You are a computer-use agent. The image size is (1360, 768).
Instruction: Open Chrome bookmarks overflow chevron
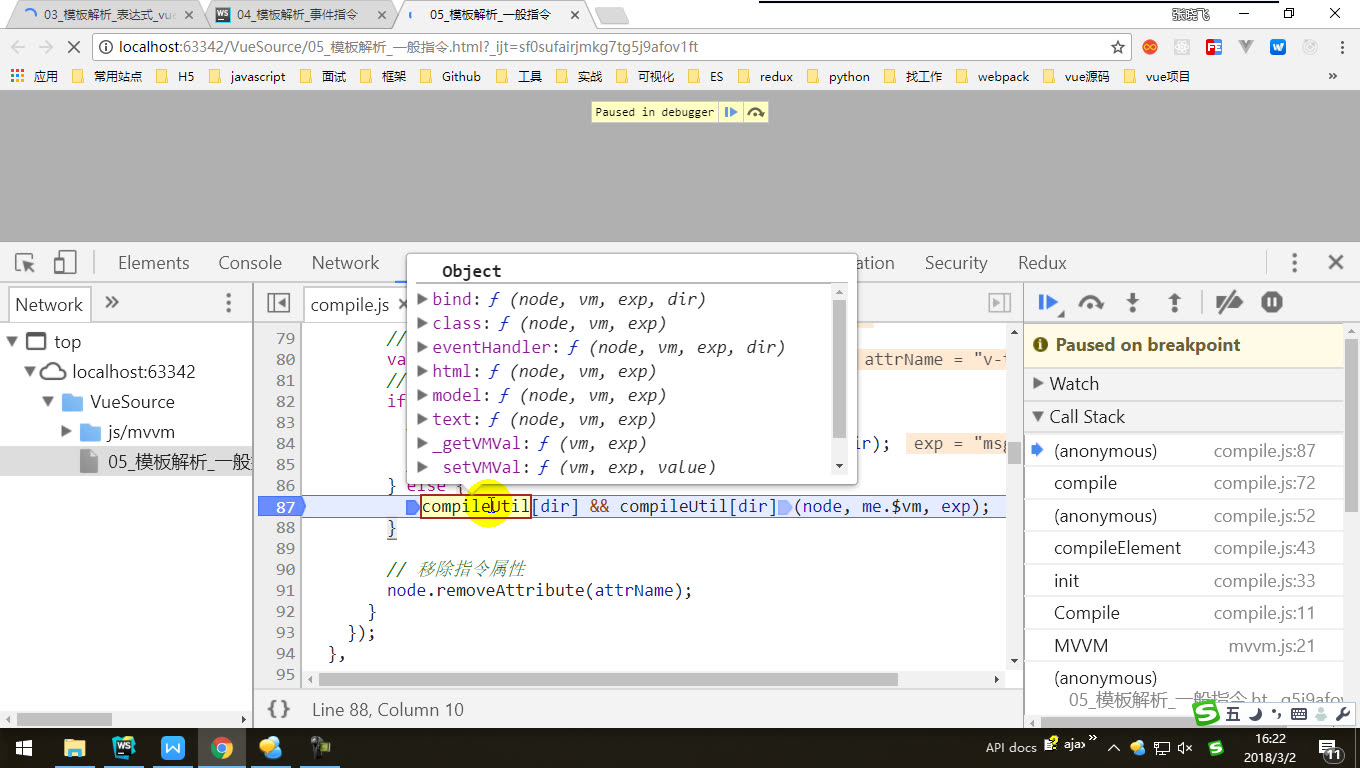tap(1332, 76)
